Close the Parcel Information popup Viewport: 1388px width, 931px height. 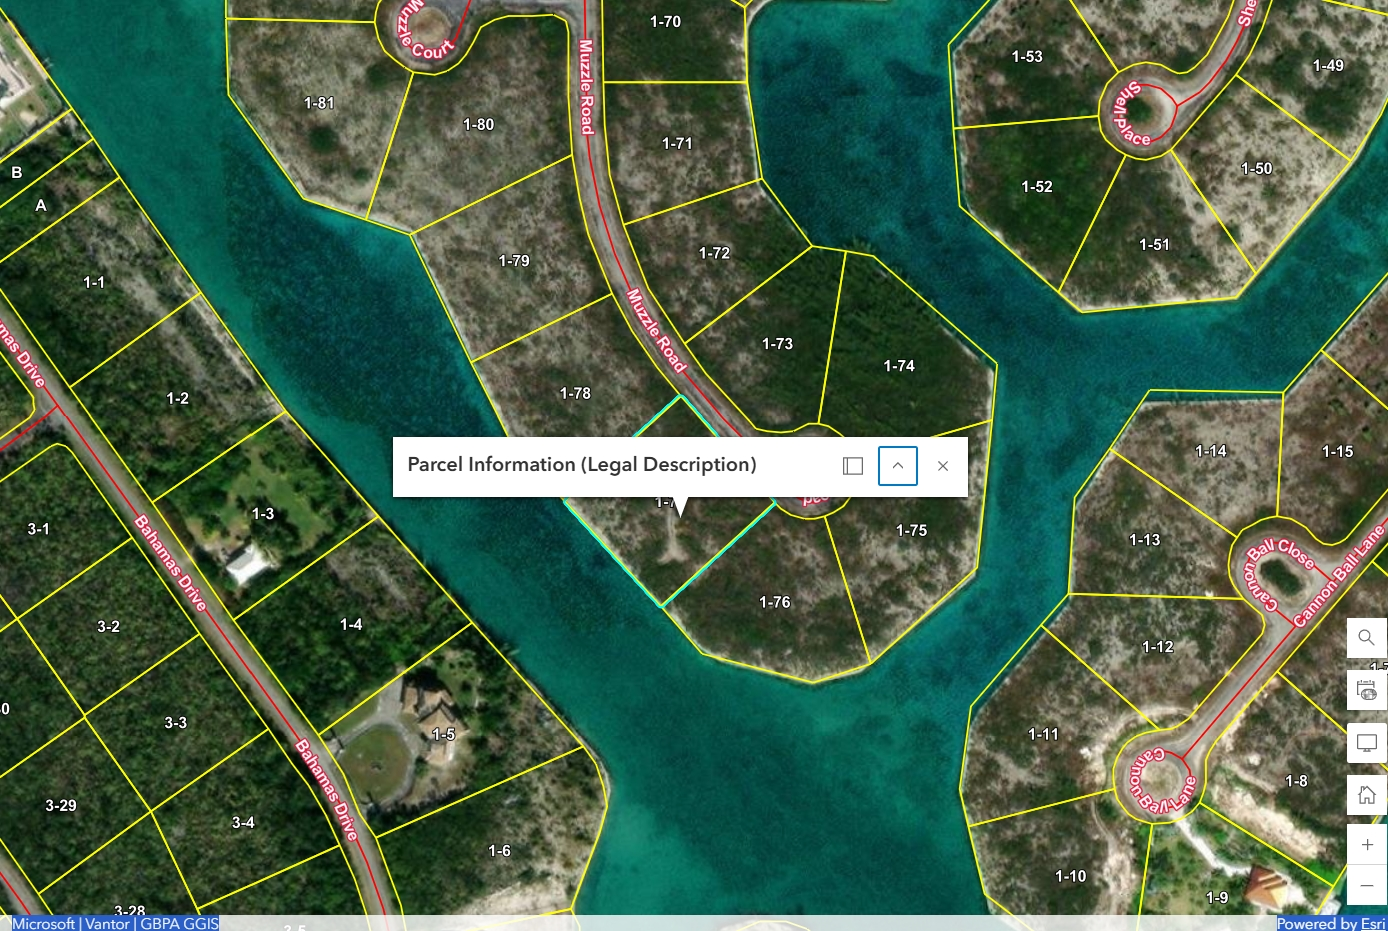point(942,466)
